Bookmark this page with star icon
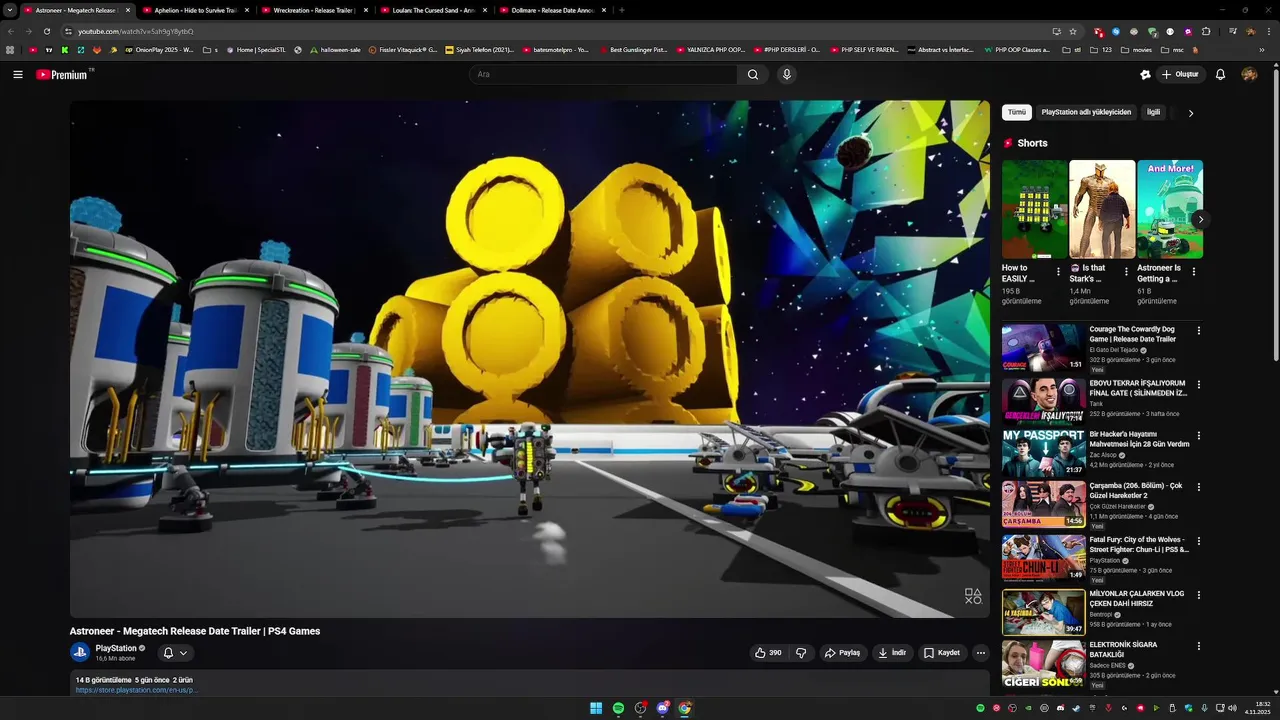Image resolution: width=1280 pixels, height=720 pixels. pyautogui.click(x=1073, y=31)
